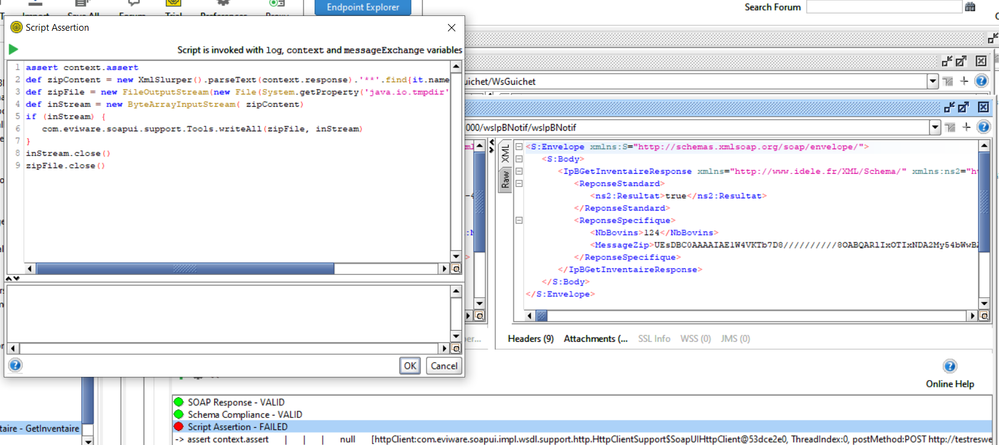The image size is (999, 445).
Task: Collapse the ReponseStandard XML node
Action: (517, 184)
